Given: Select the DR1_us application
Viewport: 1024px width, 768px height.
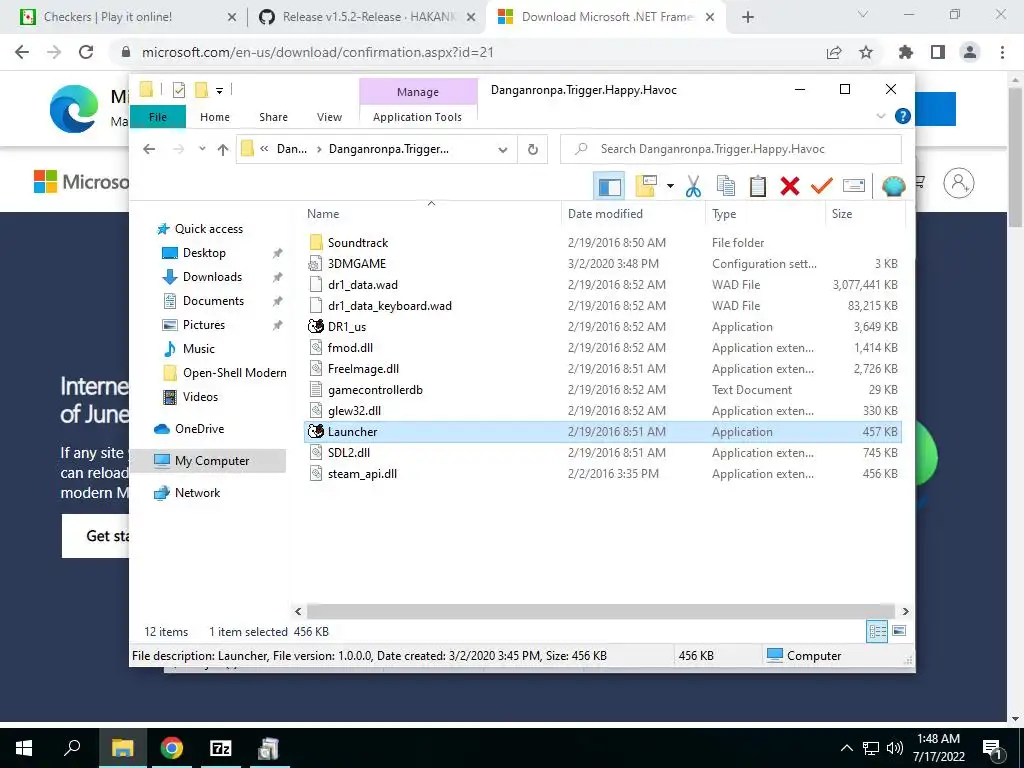Looking at the screenshot, I should pyautogui.click(x=347, y=327).
